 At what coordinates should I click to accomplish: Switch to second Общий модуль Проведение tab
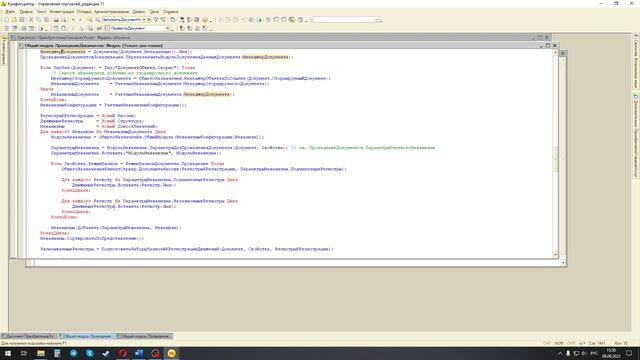click(x=86, y=336)
